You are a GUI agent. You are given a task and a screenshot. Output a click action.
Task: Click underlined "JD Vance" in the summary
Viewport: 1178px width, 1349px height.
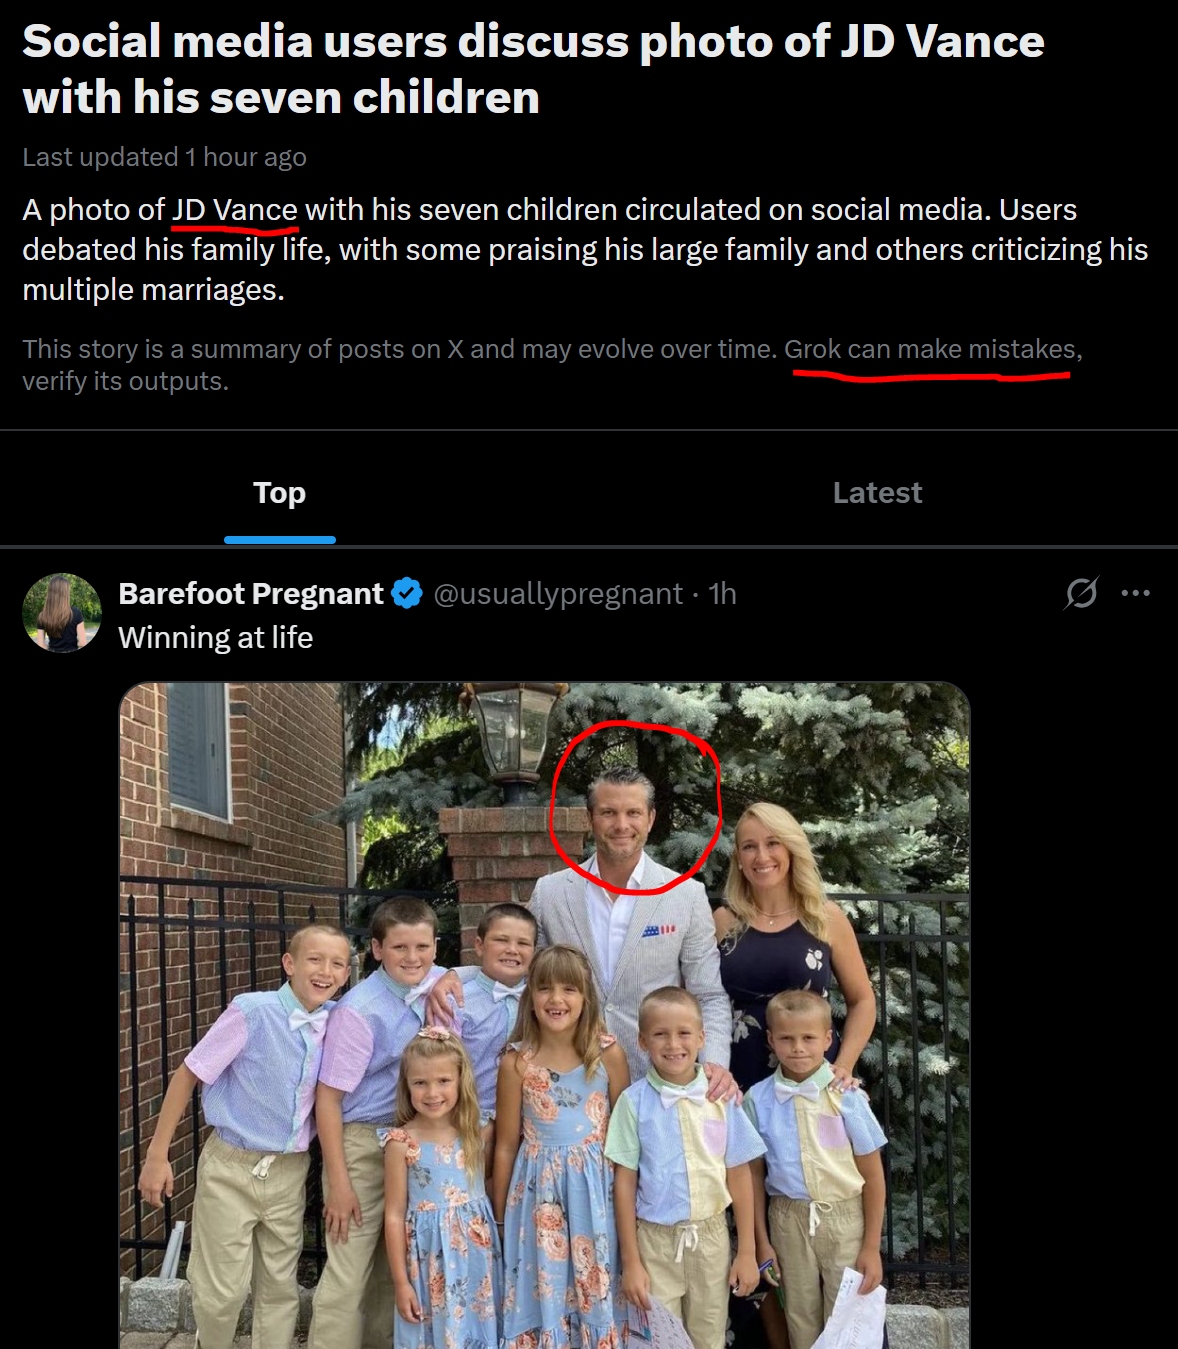click(235, 210)
